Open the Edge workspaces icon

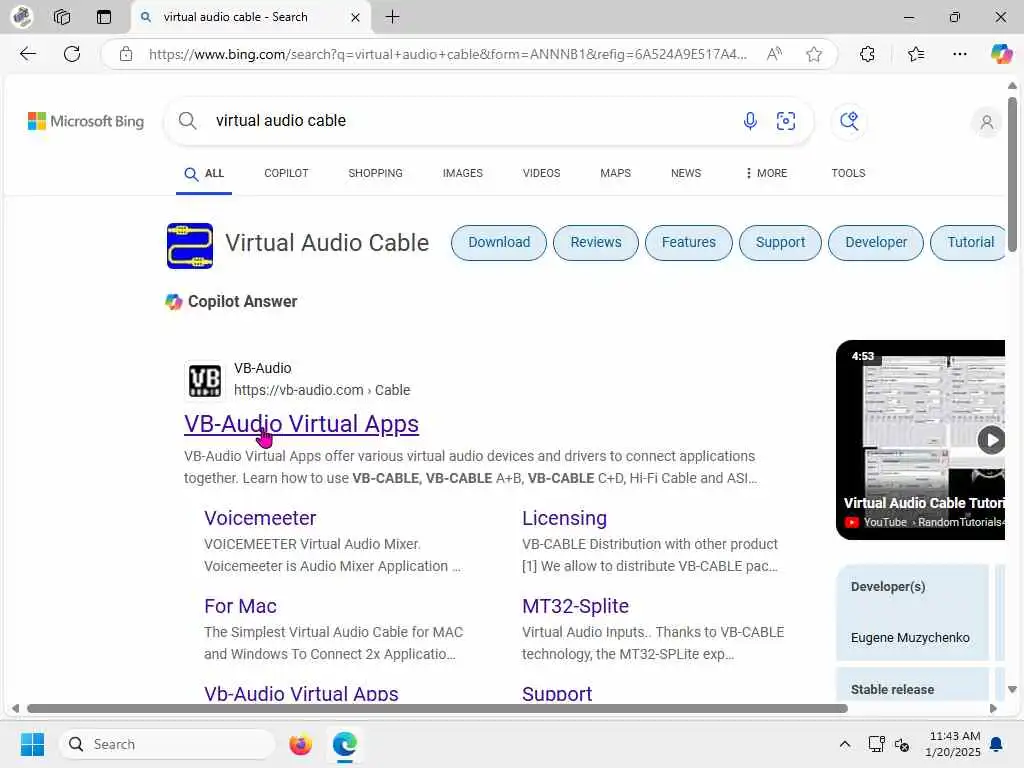coord(62,17)
